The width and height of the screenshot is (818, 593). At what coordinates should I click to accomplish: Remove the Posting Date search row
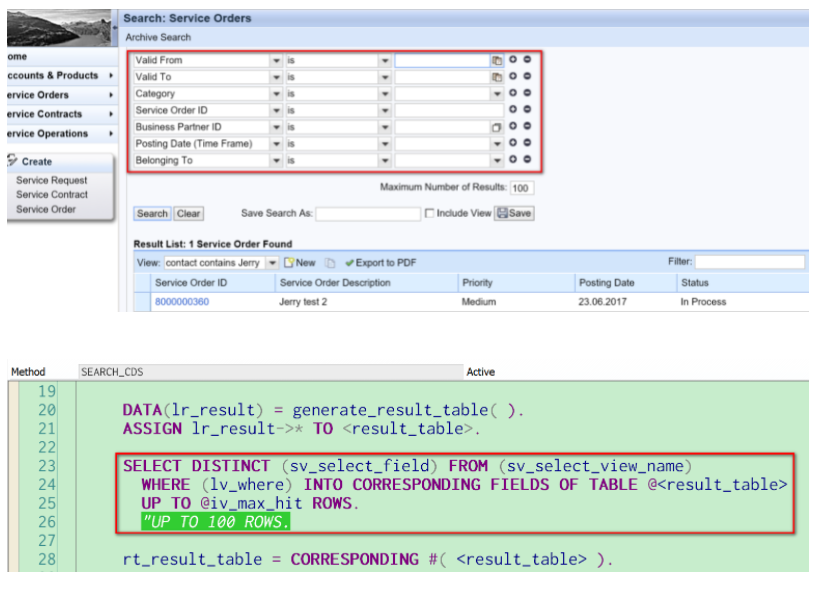click(x=527, y=143)
